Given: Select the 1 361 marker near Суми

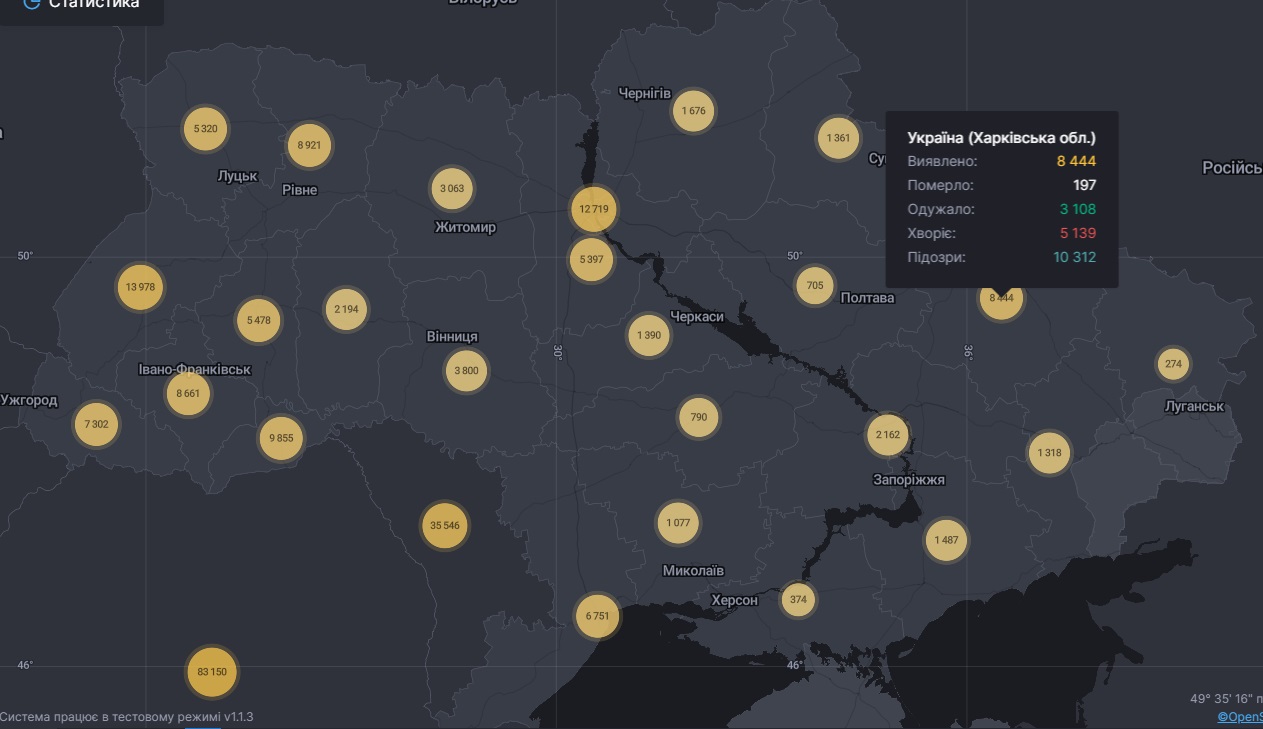Looking at the screenshot, I should pyautogui.click(x=839, y=138).
